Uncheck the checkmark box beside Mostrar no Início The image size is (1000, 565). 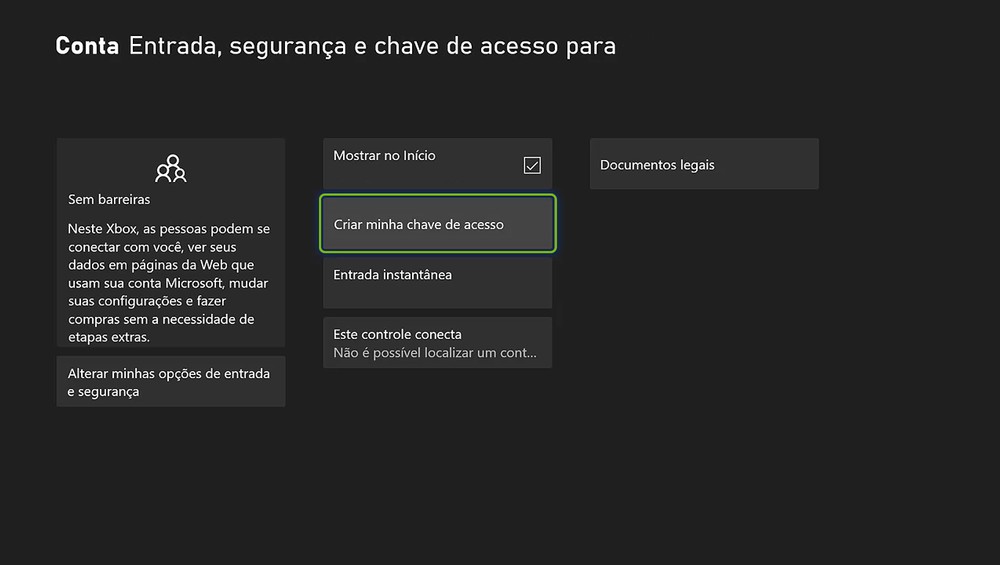click(x=532, y=165)
